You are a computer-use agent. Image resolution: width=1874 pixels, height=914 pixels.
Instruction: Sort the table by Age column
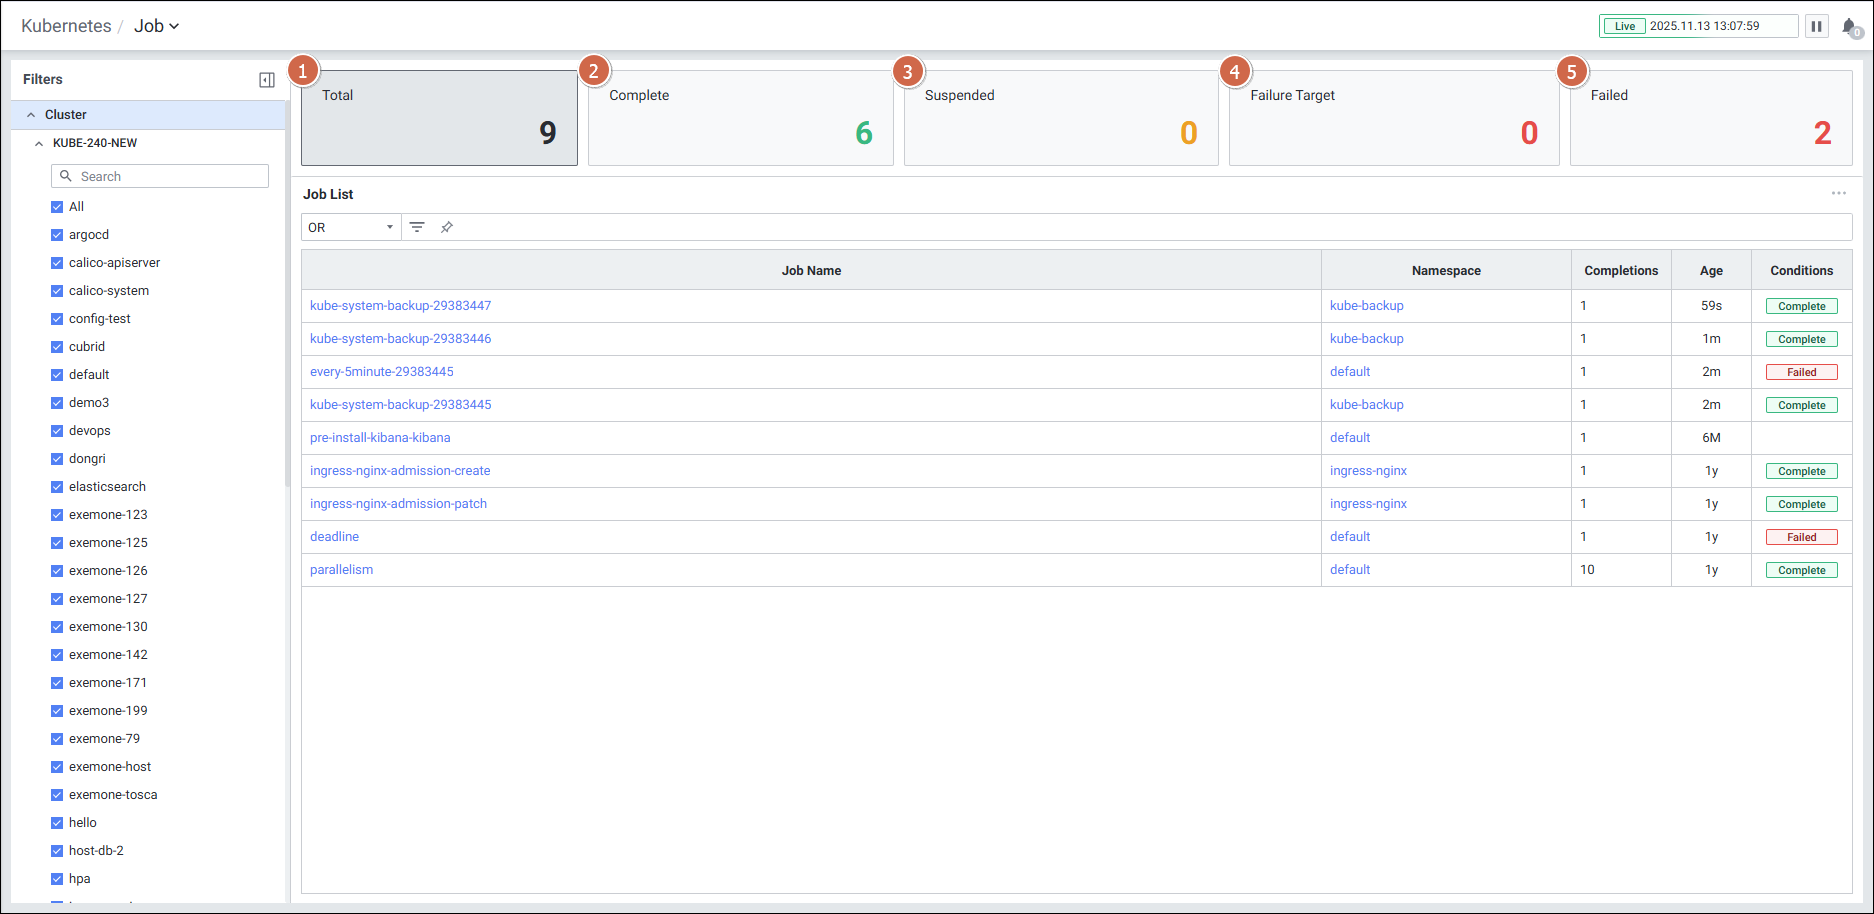click(x=1710, y=270)
